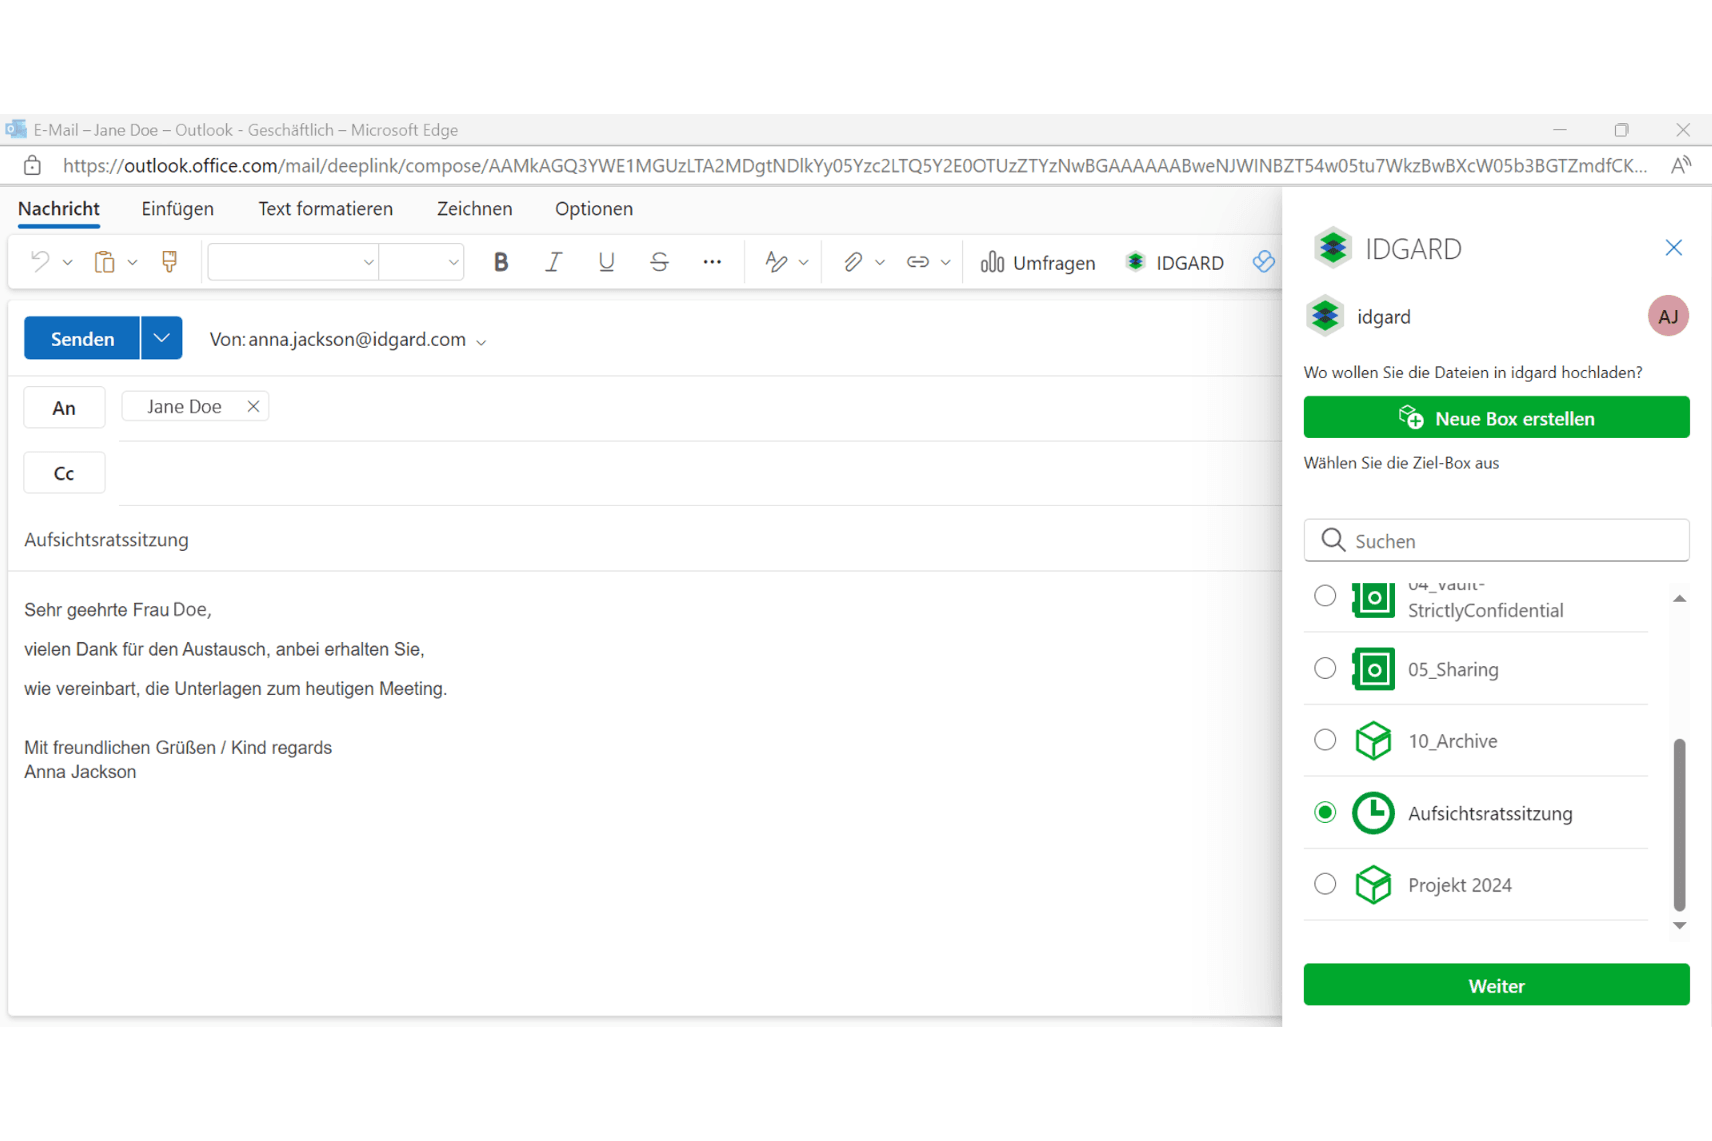Click into the Suchen search field
1712x1141 pixels.
tap(1496, 540)
